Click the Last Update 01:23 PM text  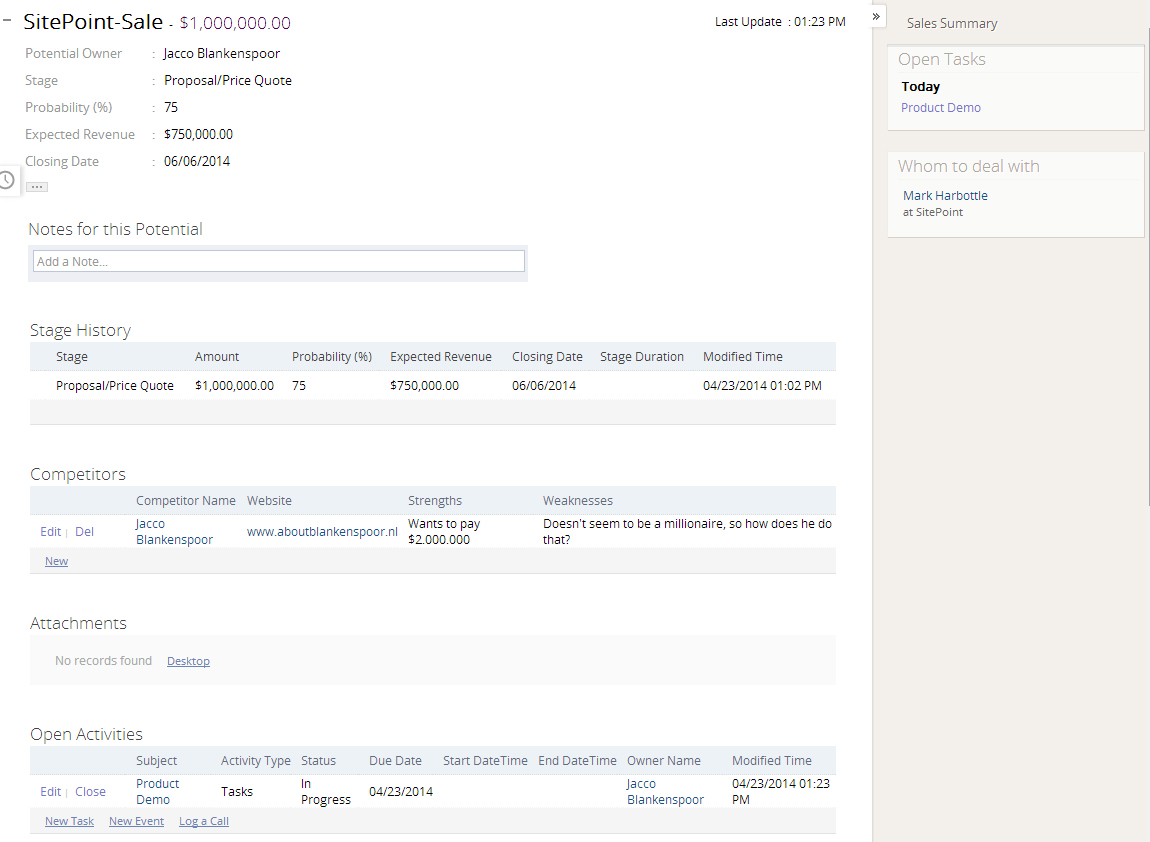(780, 22)
